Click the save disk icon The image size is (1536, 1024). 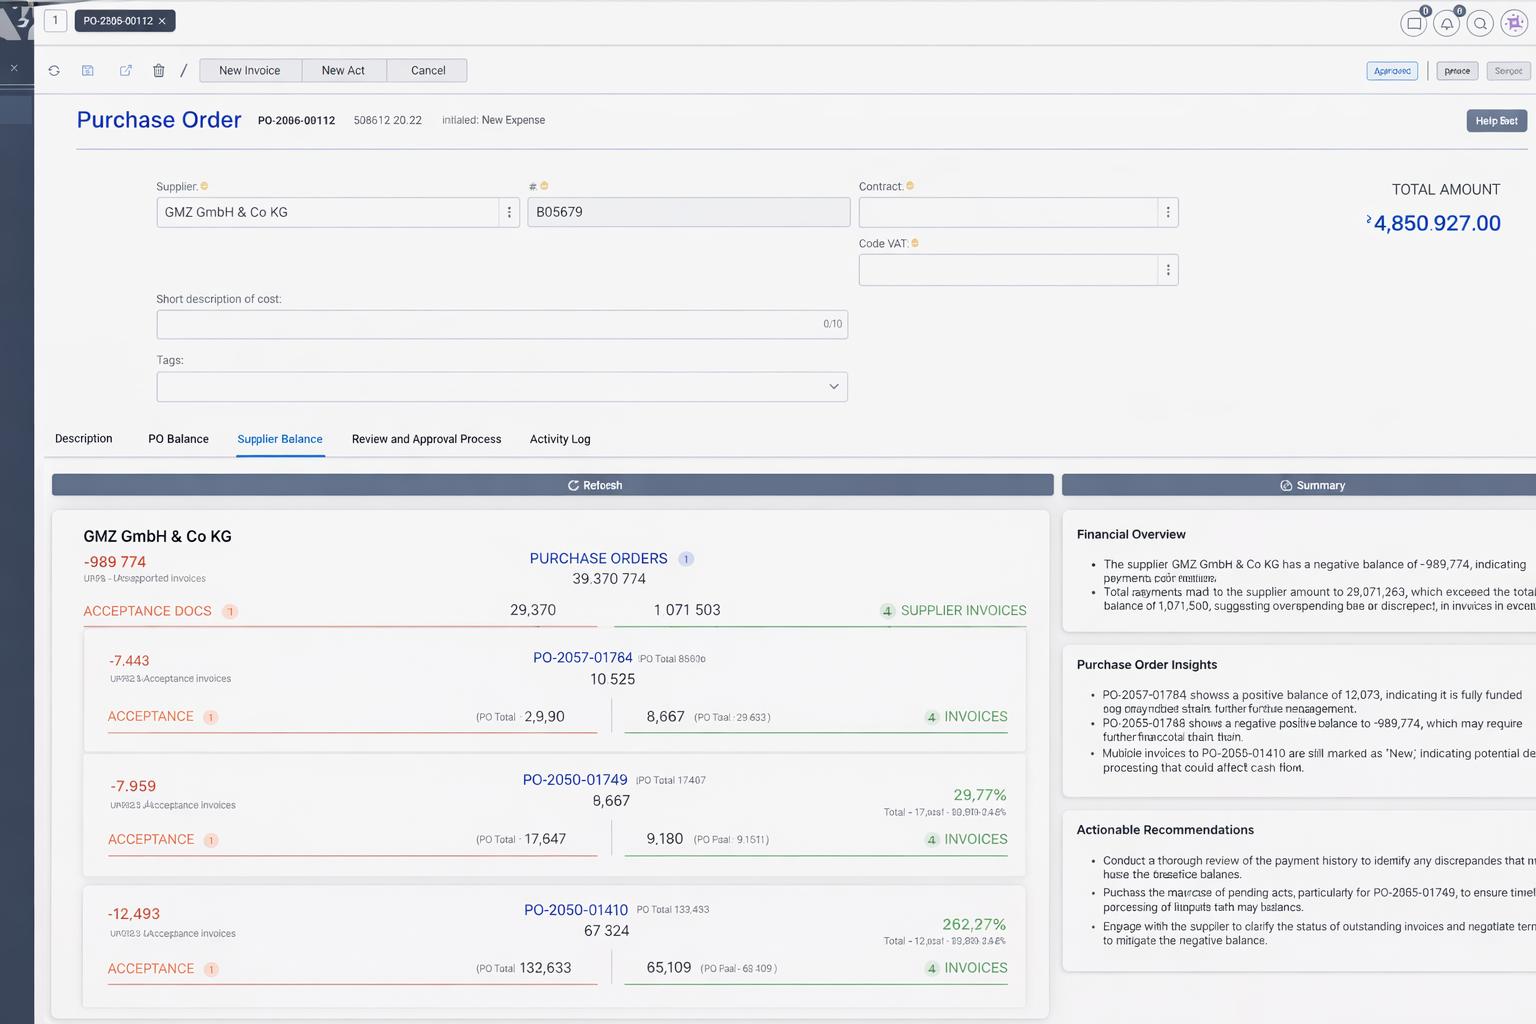click(x=88, y=71)
